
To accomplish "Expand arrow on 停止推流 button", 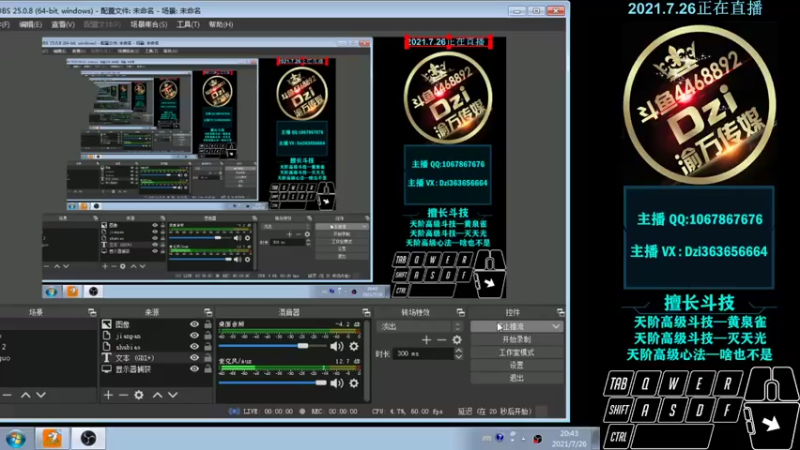I will click(556, 327).
